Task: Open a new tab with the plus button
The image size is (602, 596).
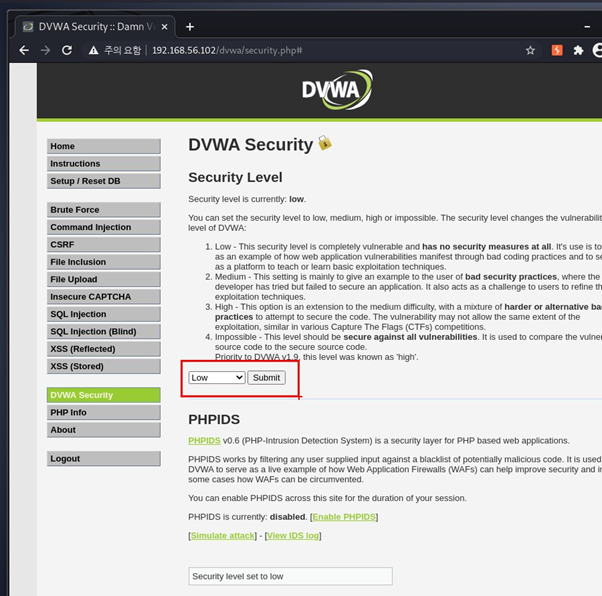Action: click(190, 27)
